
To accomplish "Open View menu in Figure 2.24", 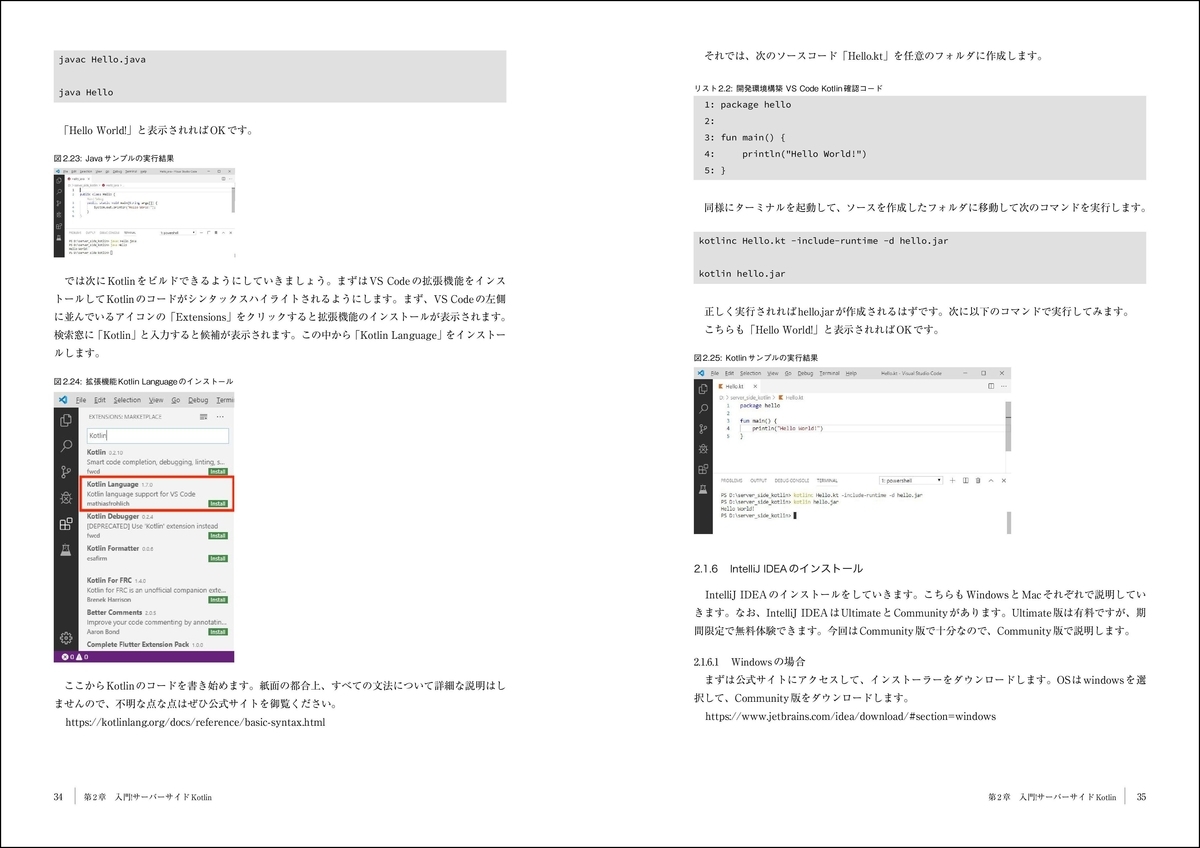I will click(156, 400).
